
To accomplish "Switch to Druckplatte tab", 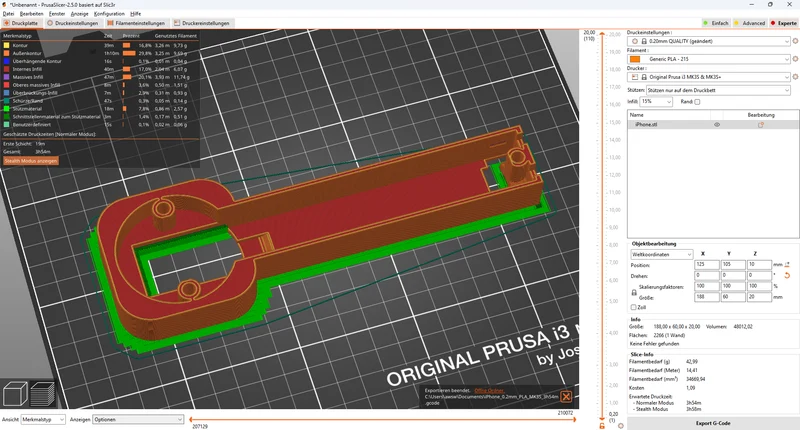I will (x=21, y=23).
